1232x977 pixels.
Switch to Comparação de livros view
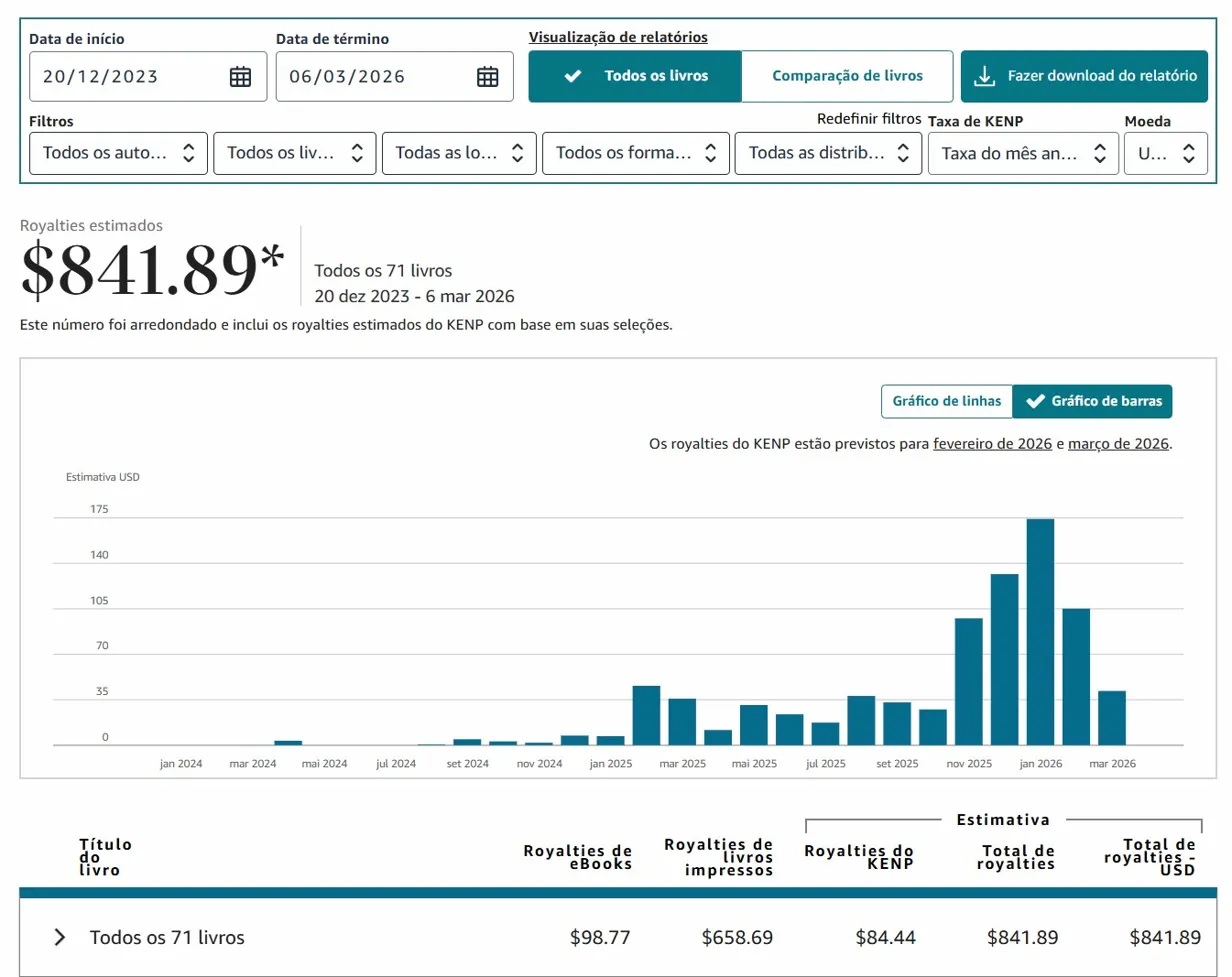[848, 74]
